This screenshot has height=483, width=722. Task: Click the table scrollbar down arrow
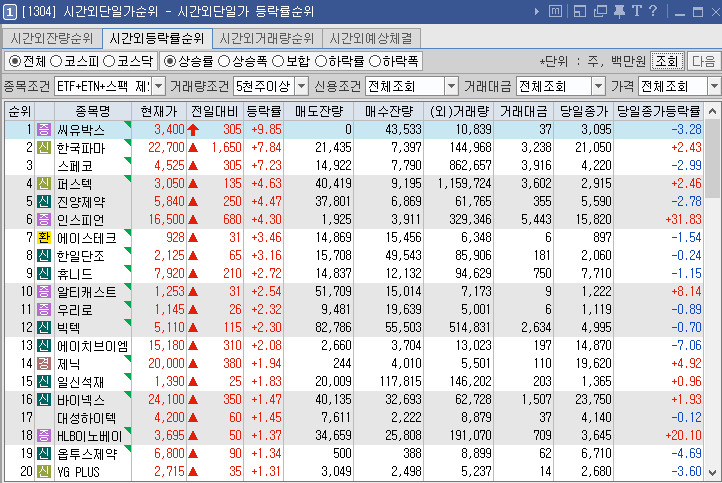712,472
